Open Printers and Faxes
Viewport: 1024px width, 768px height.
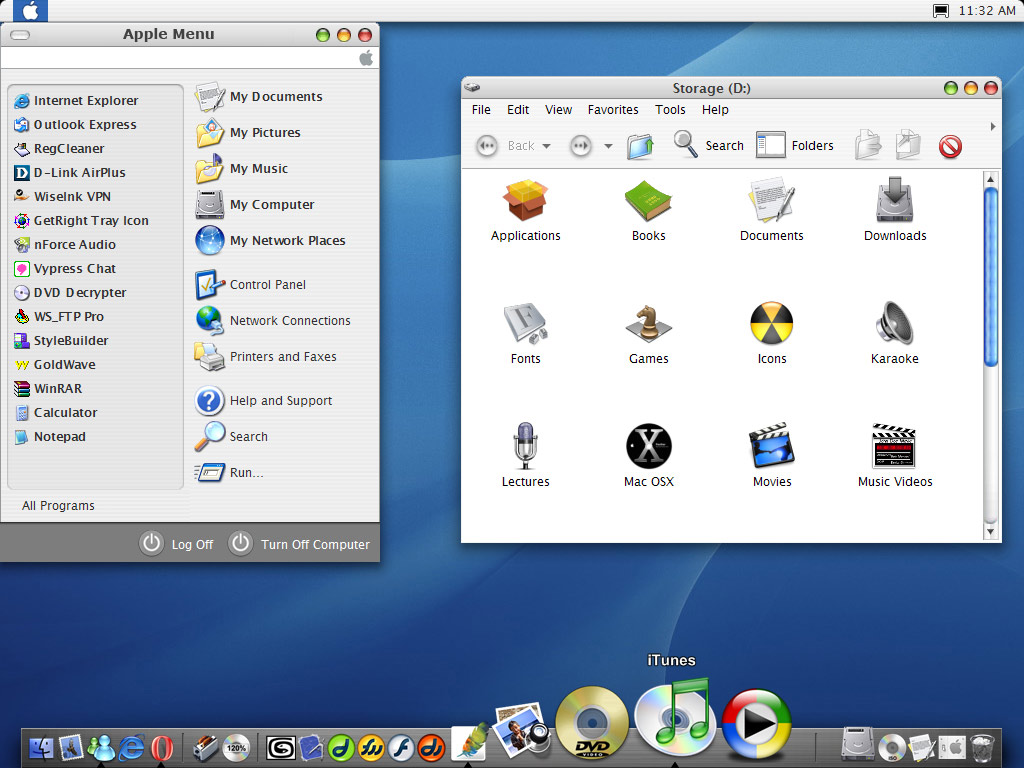266,357
